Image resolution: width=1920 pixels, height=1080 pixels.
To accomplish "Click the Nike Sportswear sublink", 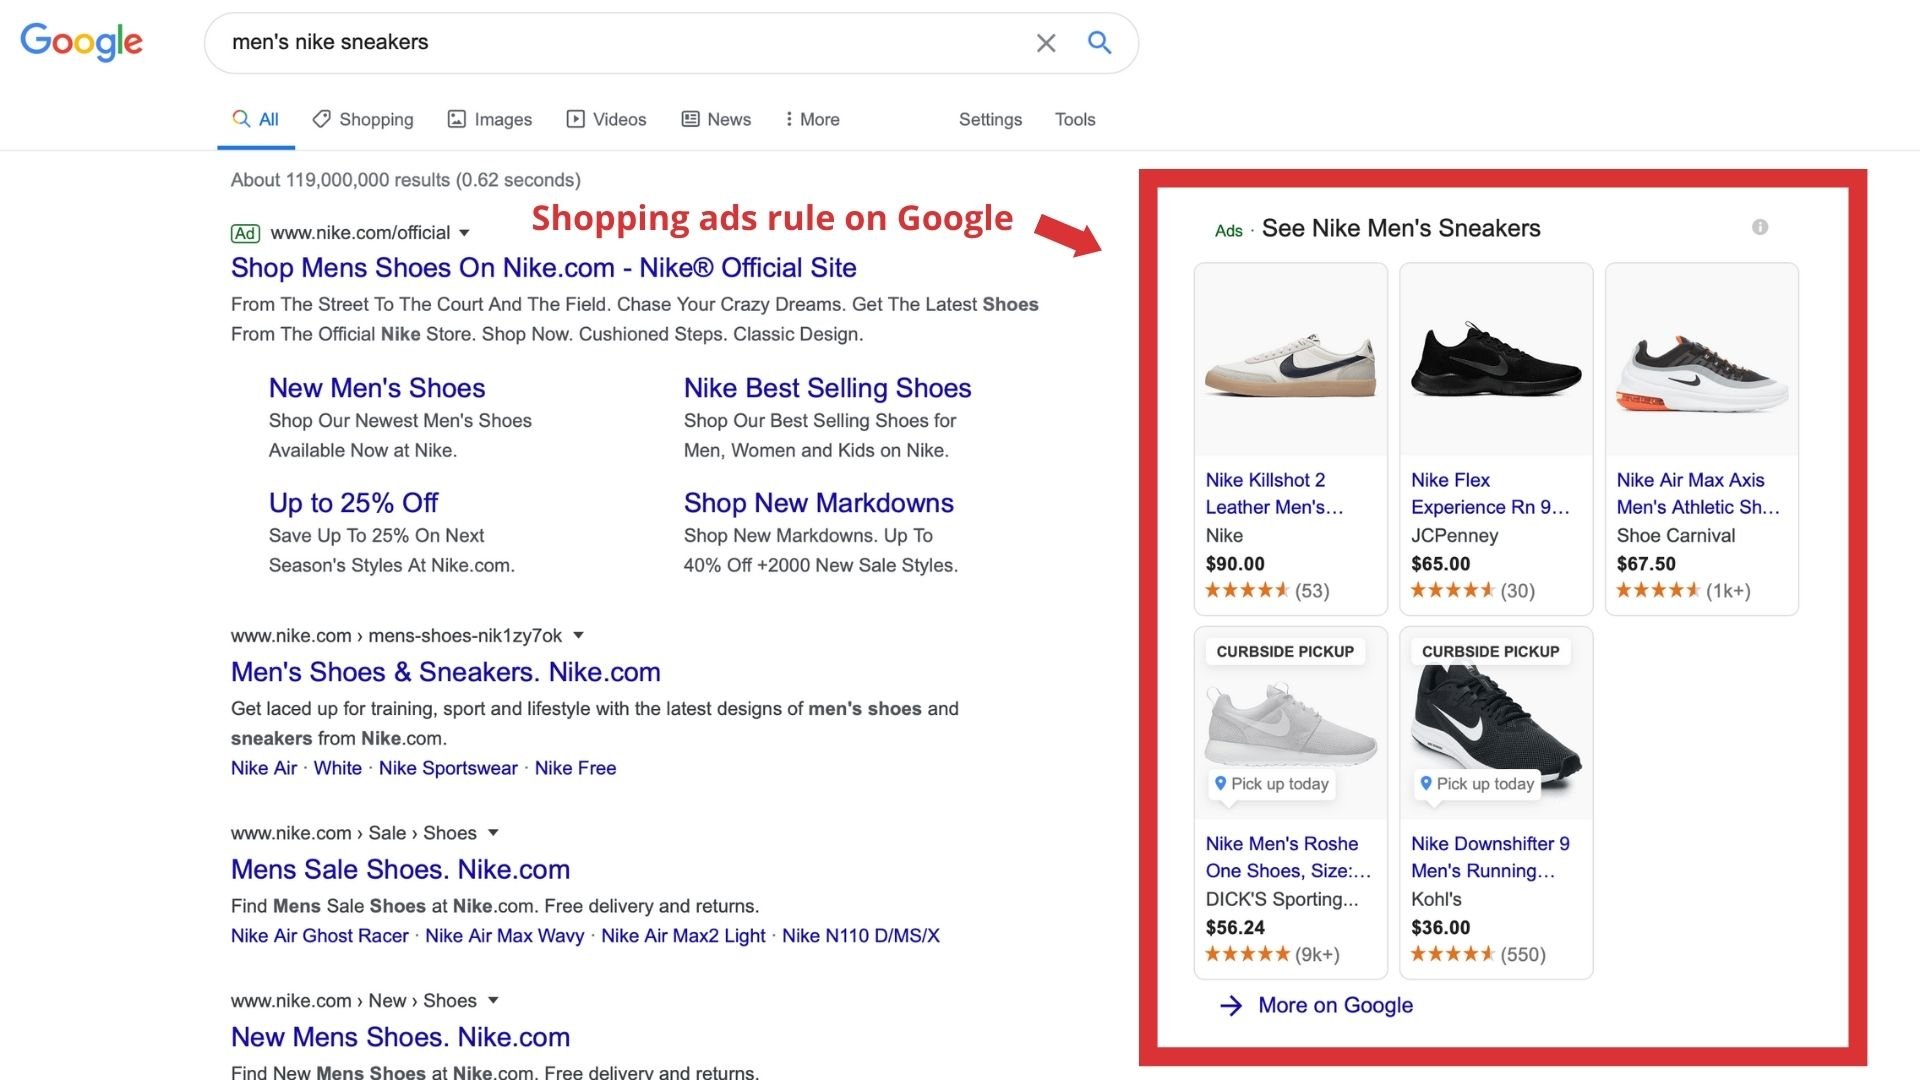I will pyautogui.click(x=448, y=768).
